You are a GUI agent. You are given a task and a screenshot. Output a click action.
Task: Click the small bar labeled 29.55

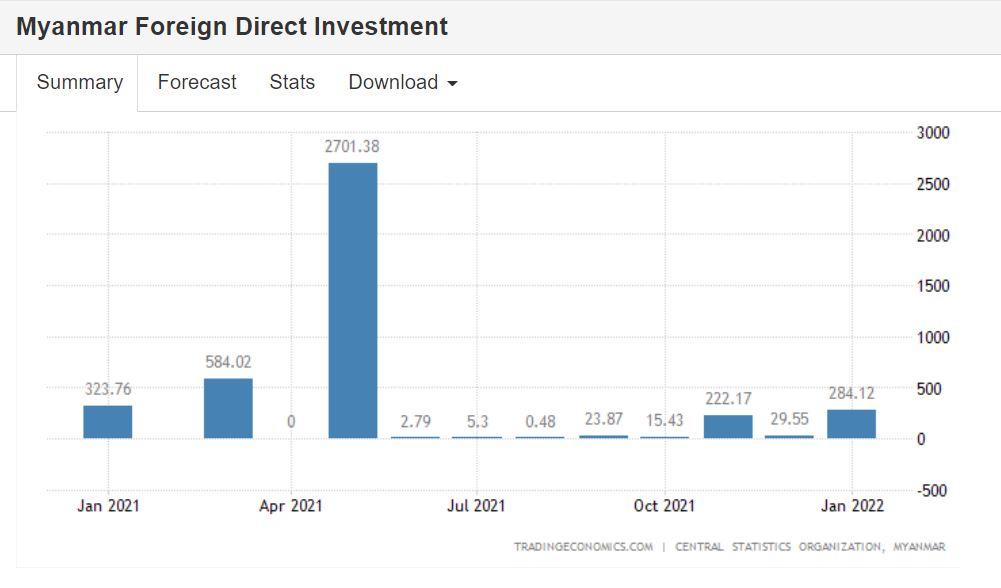tap(789, 436)
